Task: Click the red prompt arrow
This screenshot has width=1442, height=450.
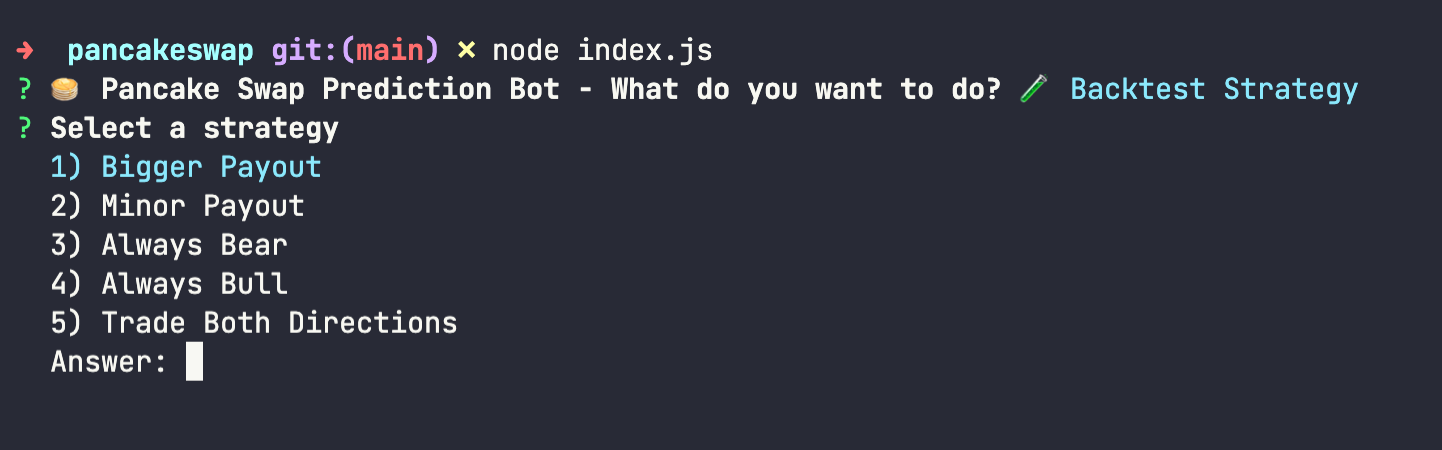Action: point(25,50)
